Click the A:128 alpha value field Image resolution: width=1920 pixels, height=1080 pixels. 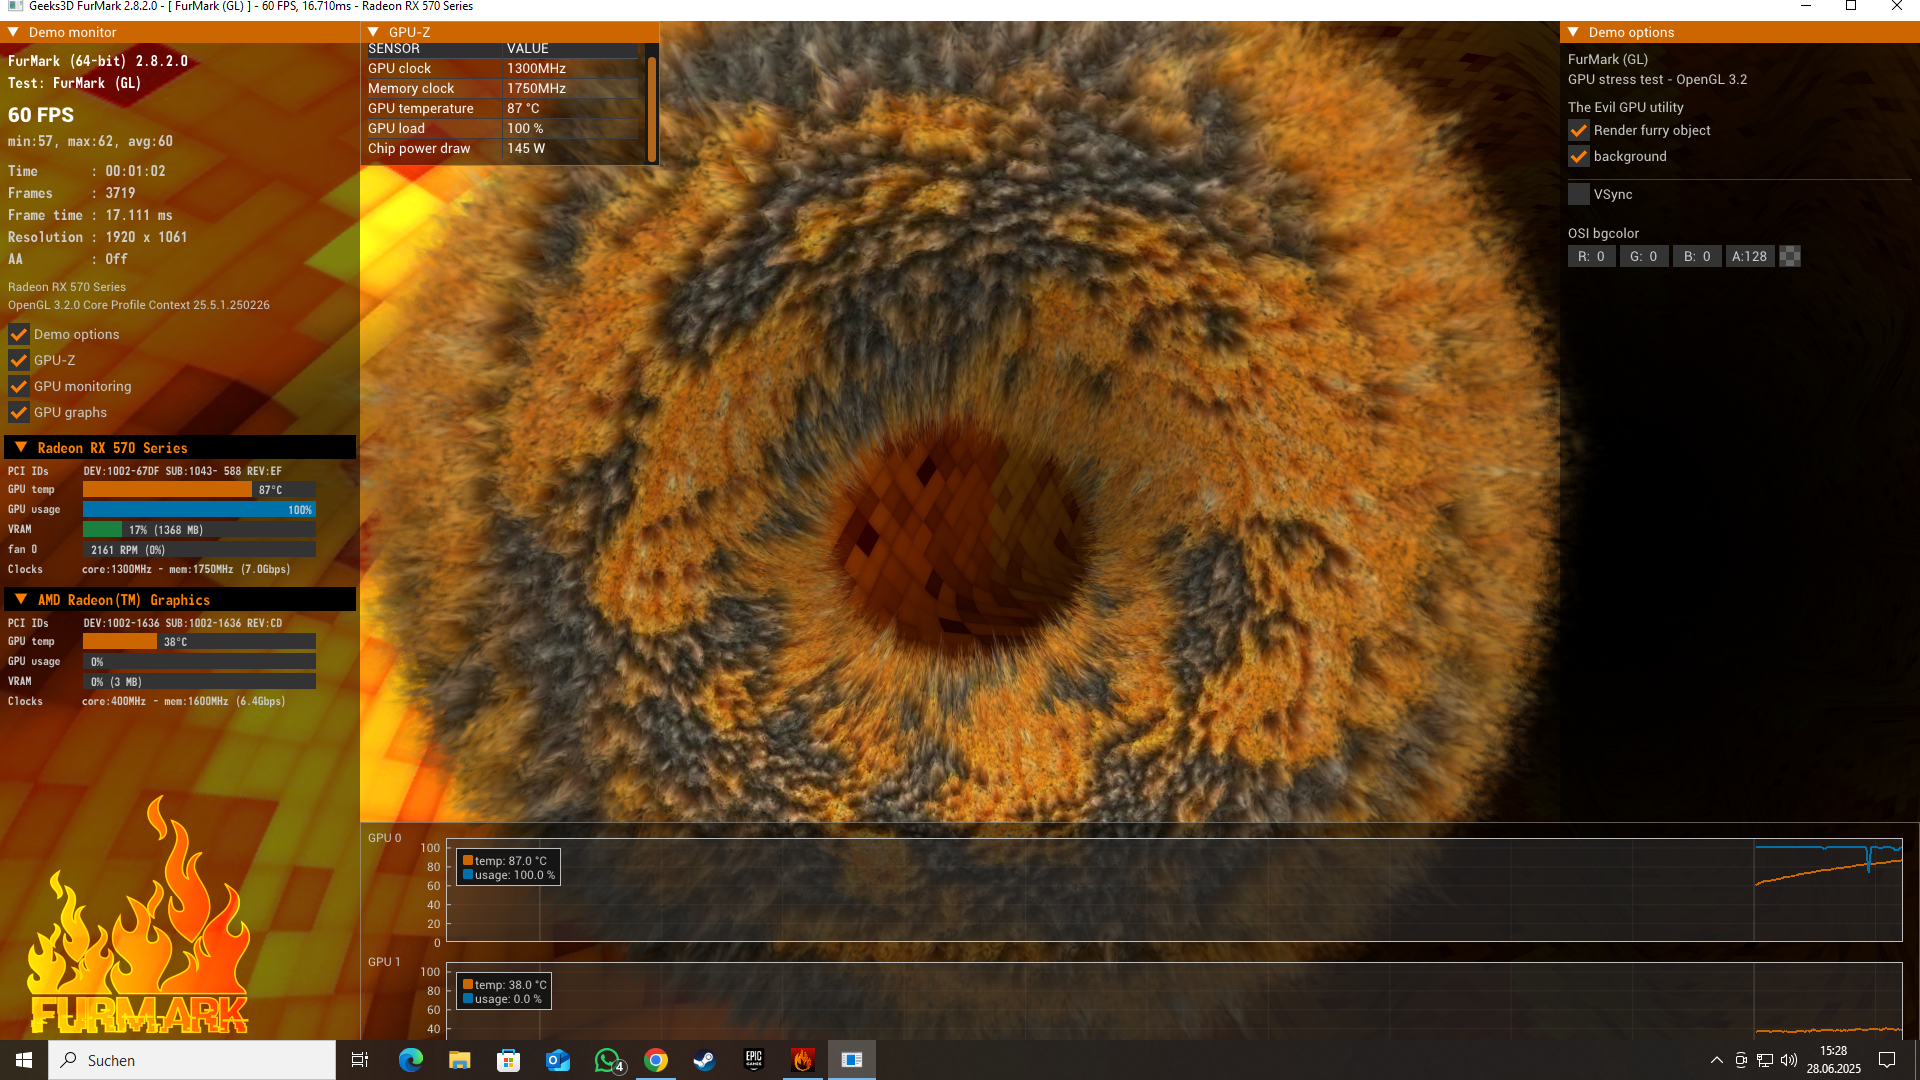1749,257
